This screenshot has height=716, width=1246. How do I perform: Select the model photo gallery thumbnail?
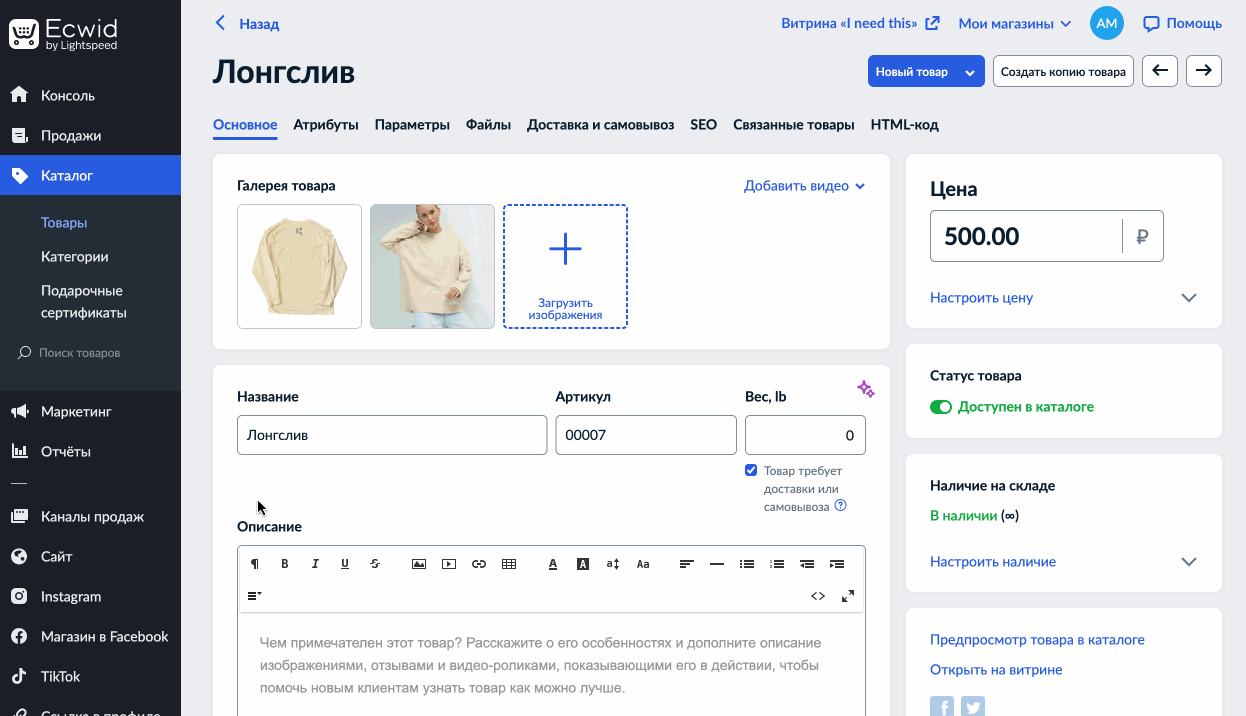coord(432,266)
